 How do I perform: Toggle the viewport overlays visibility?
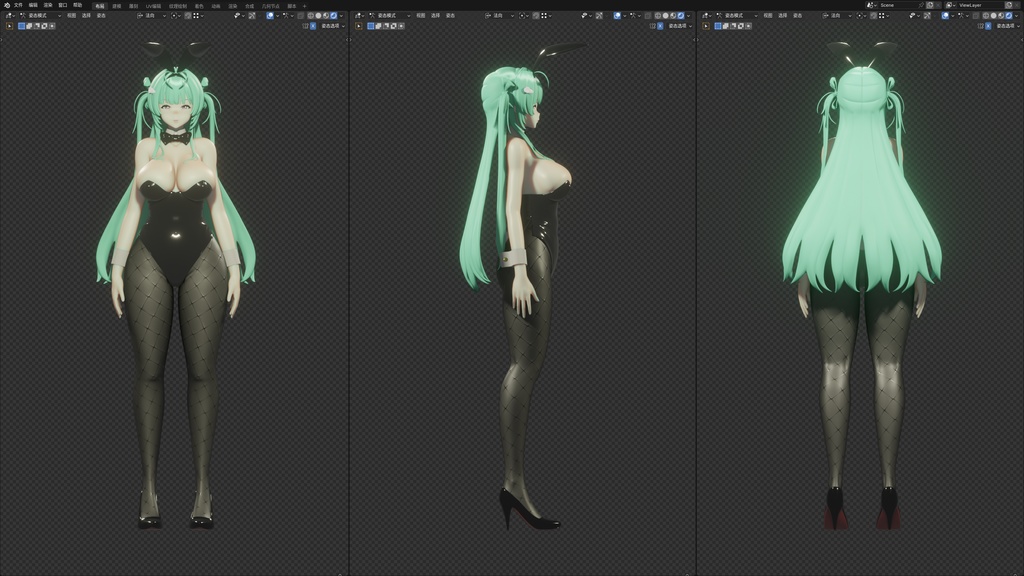coord(286,16)
